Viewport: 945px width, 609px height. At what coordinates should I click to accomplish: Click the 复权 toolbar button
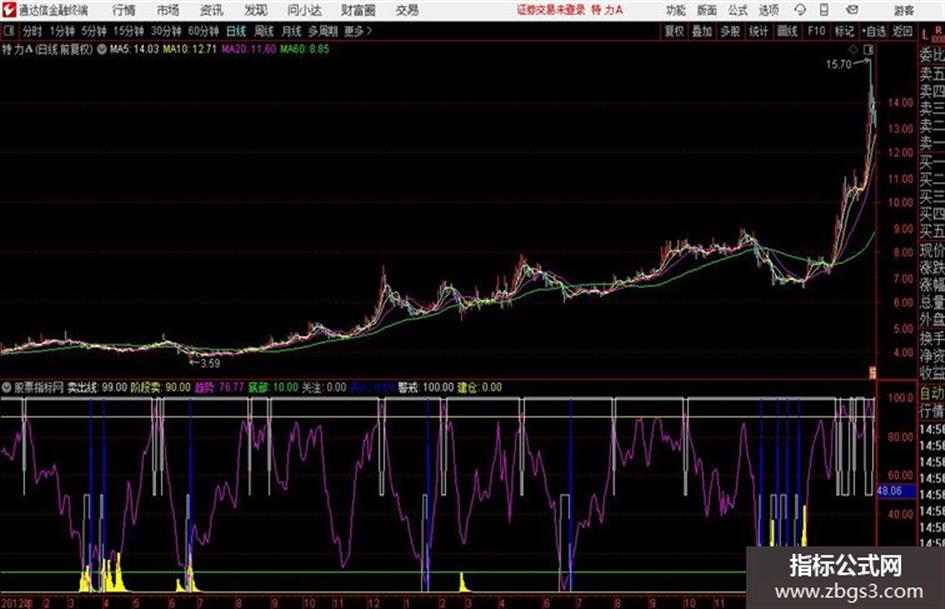tap(674, 31)
